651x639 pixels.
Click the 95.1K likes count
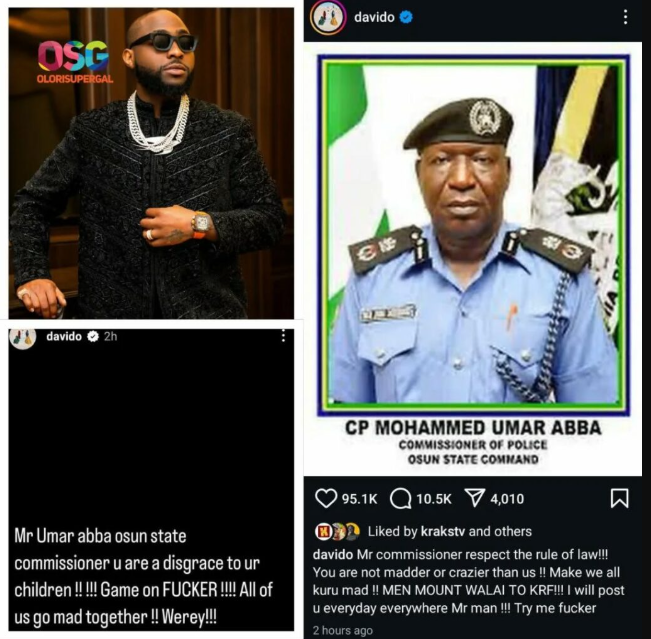360,499
